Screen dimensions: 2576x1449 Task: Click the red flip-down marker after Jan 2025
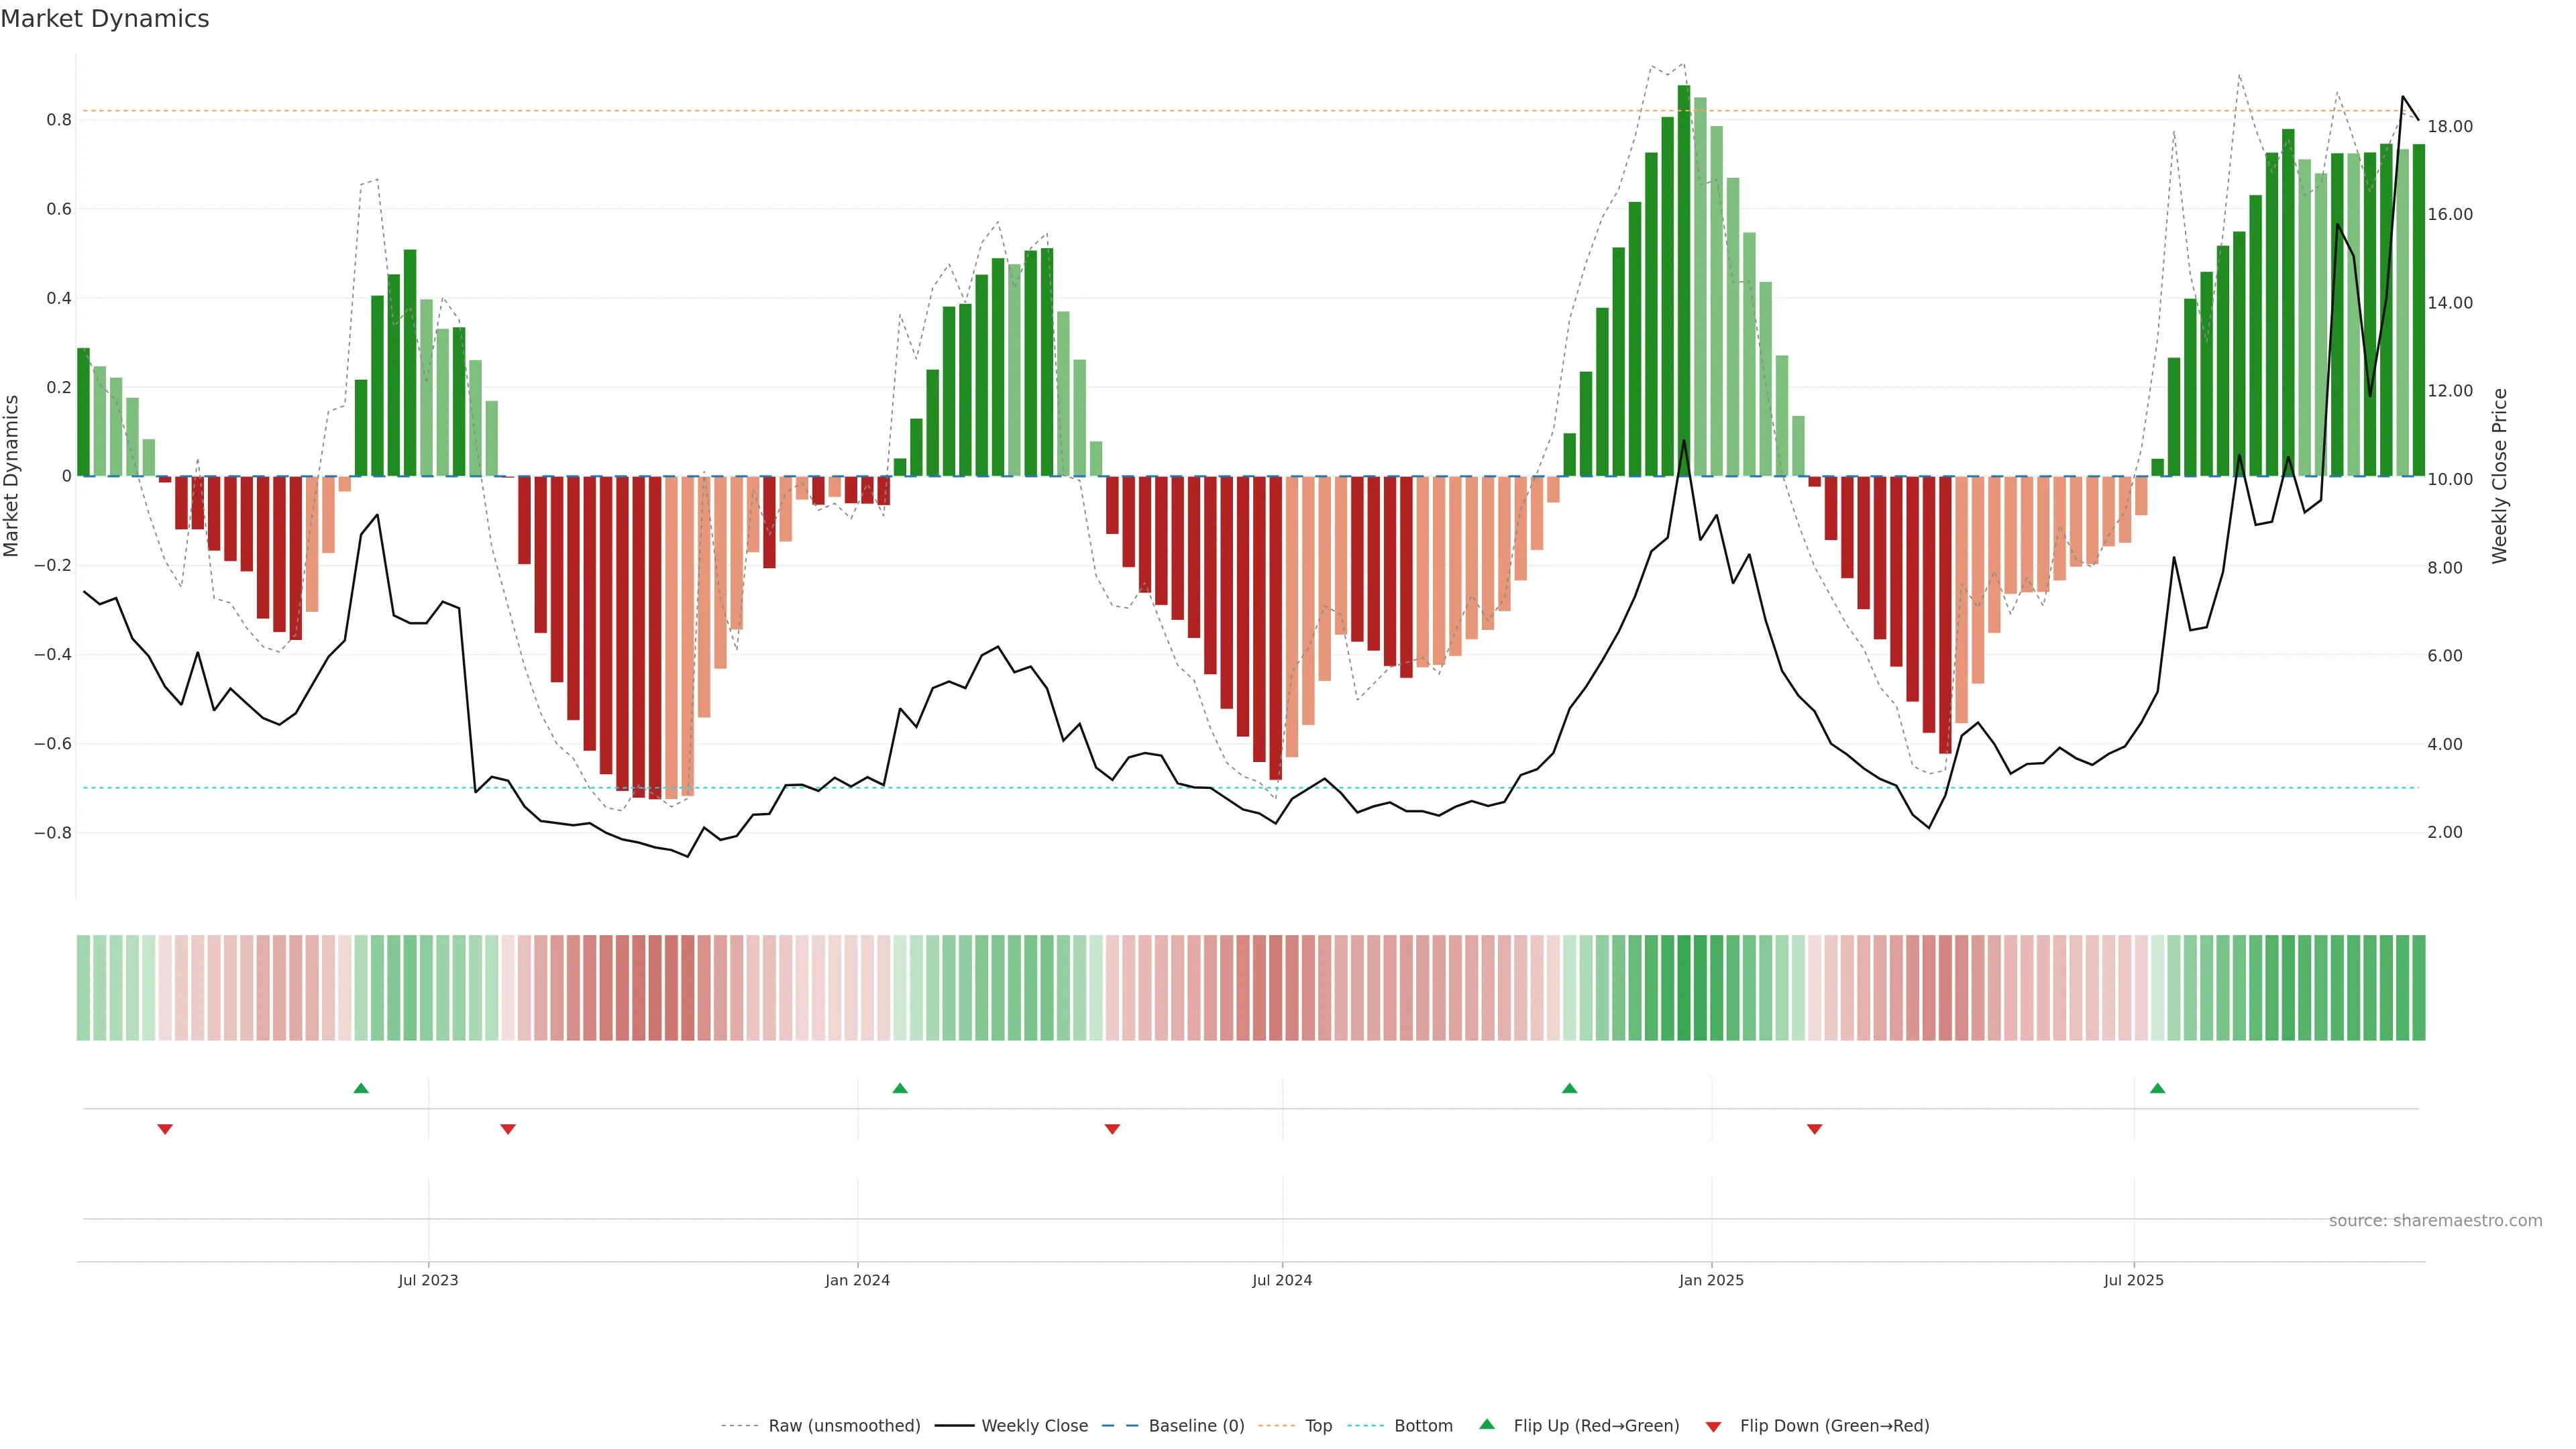1814,1129
